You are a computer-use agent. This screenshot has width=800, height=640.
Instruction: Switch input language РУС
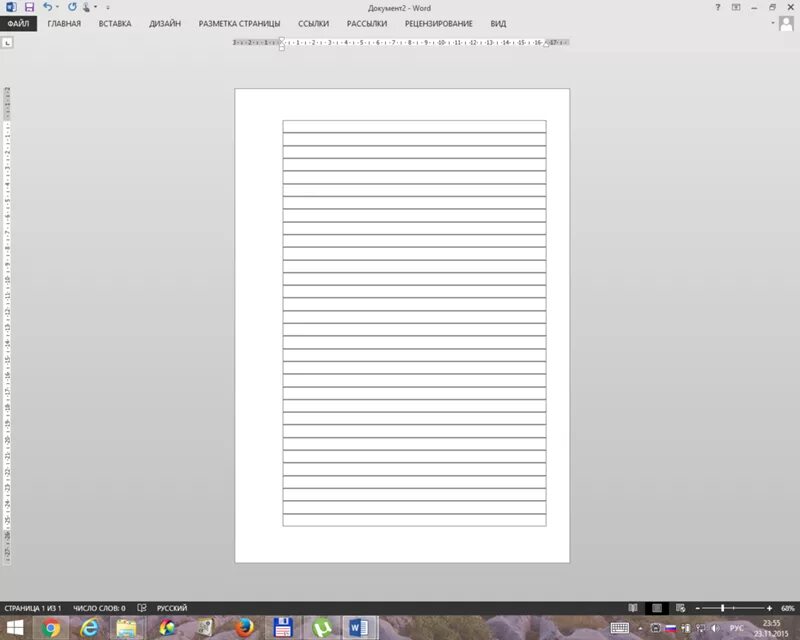click(x=736, y=628)
